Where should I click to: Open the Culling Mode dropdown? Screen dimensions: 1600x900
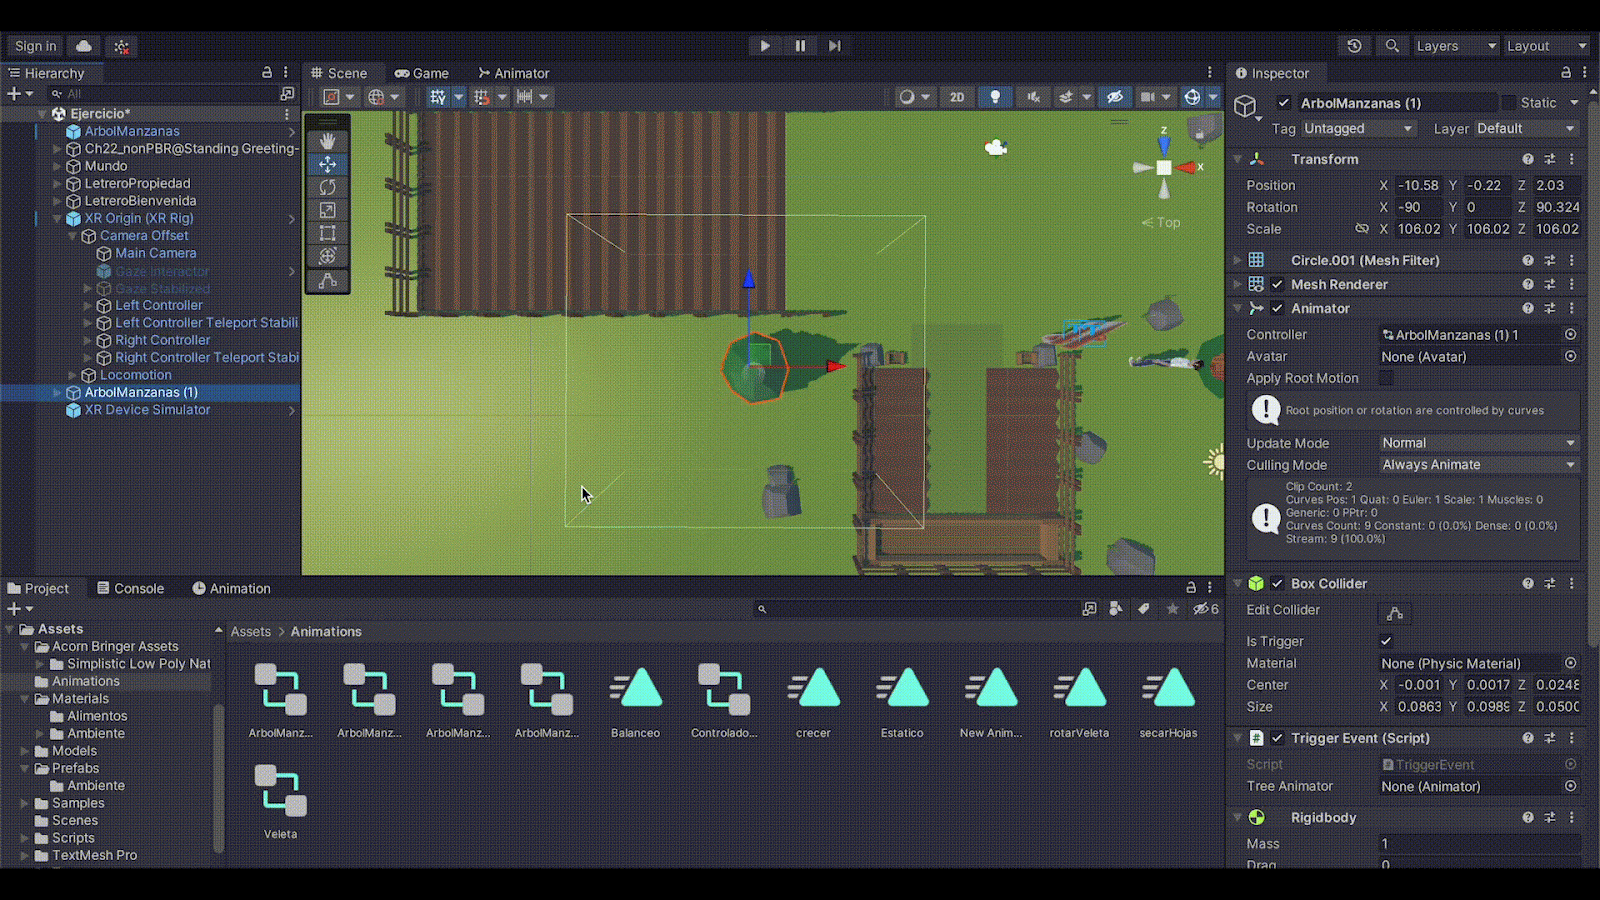1478,465
